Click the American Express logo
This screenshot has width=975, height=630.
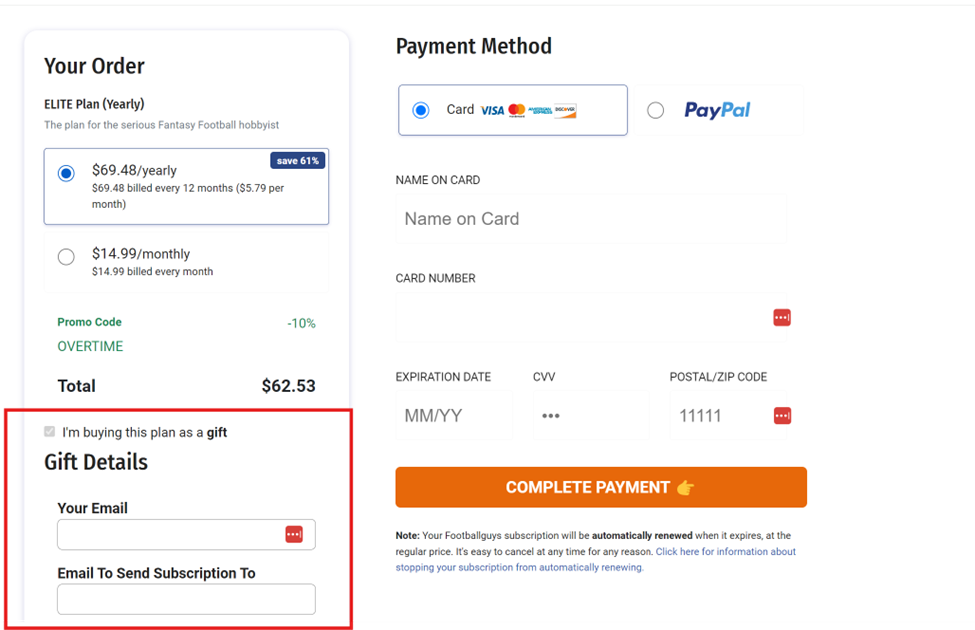pos(540,111)
